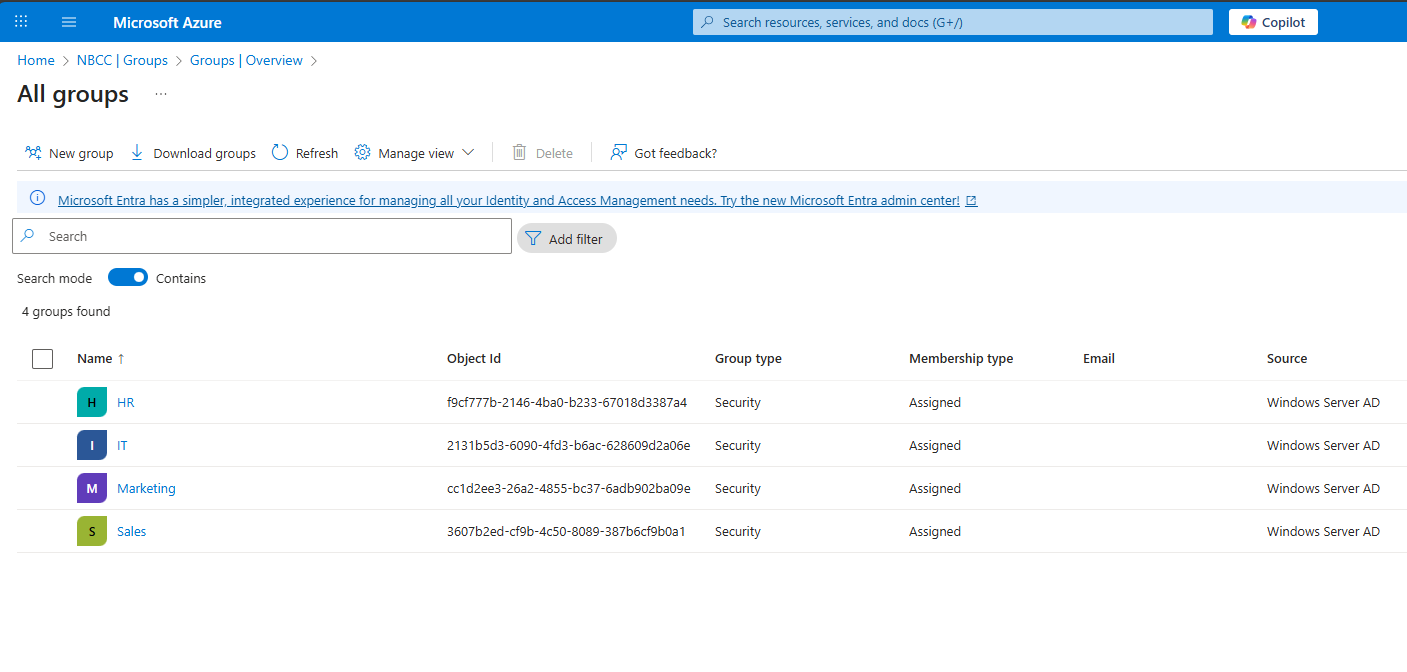
Task: Sort by the Name column header
Action: 95,359
